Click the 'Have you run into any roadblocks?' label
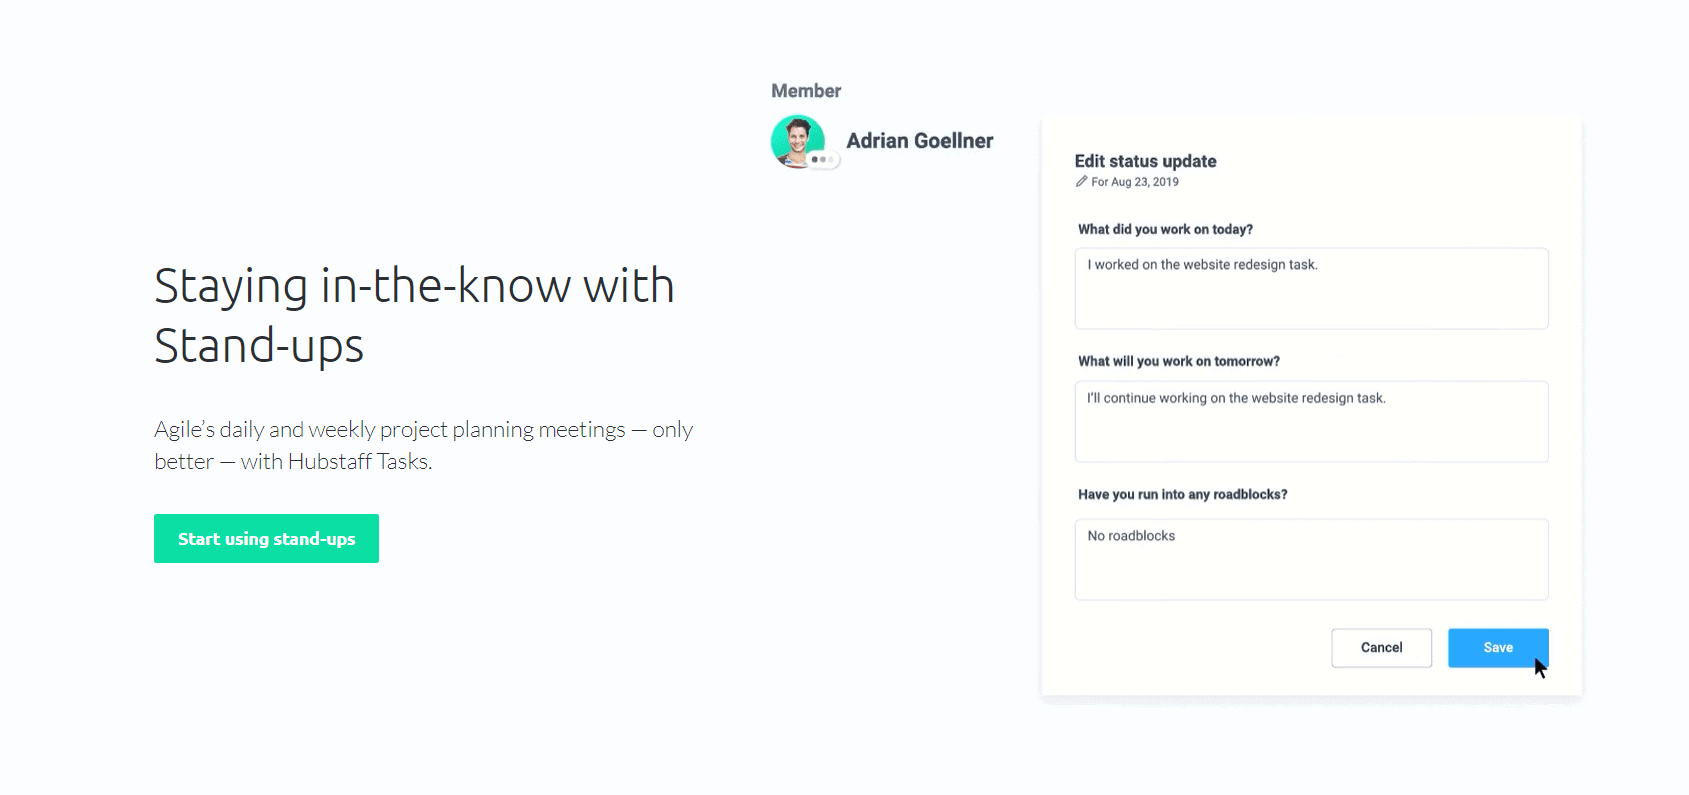 coord(1182,494)
